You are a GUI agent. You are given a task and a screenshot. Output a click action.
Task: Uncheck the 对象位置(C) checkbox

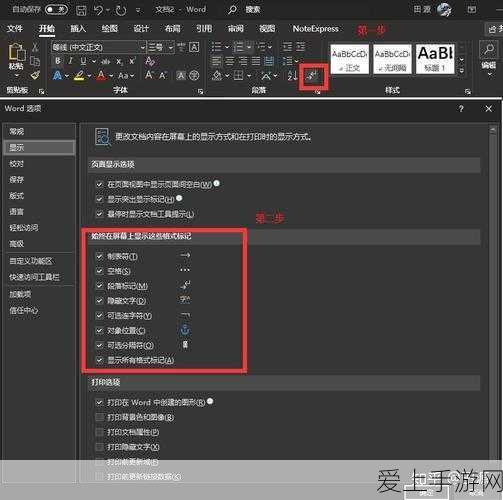click(99, 330)
